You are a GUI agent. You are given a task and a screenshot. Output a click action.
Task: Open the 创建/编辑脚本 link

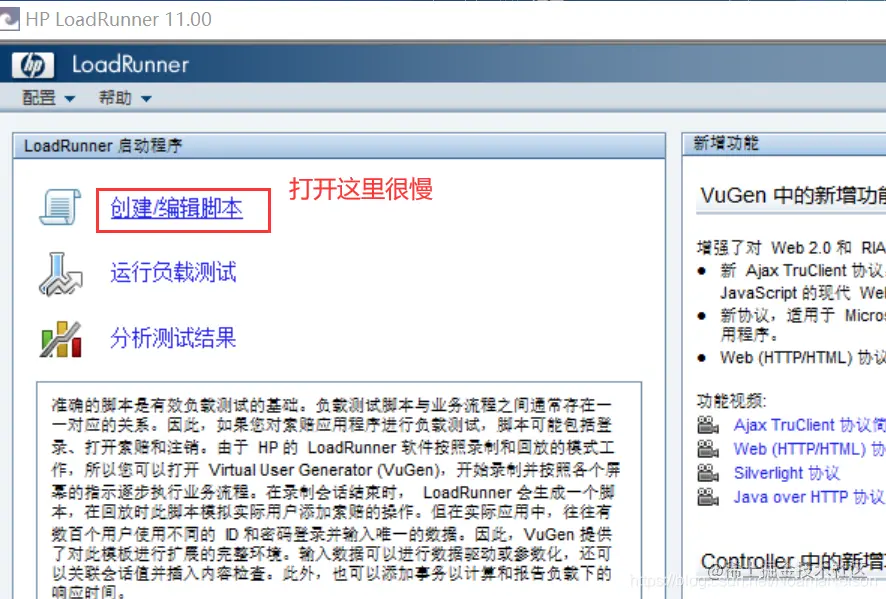point(177,209)
